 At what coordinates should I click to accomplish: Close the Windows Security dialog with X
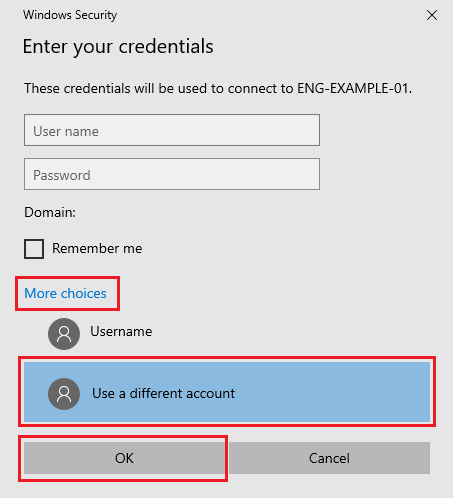pos(432,15)
